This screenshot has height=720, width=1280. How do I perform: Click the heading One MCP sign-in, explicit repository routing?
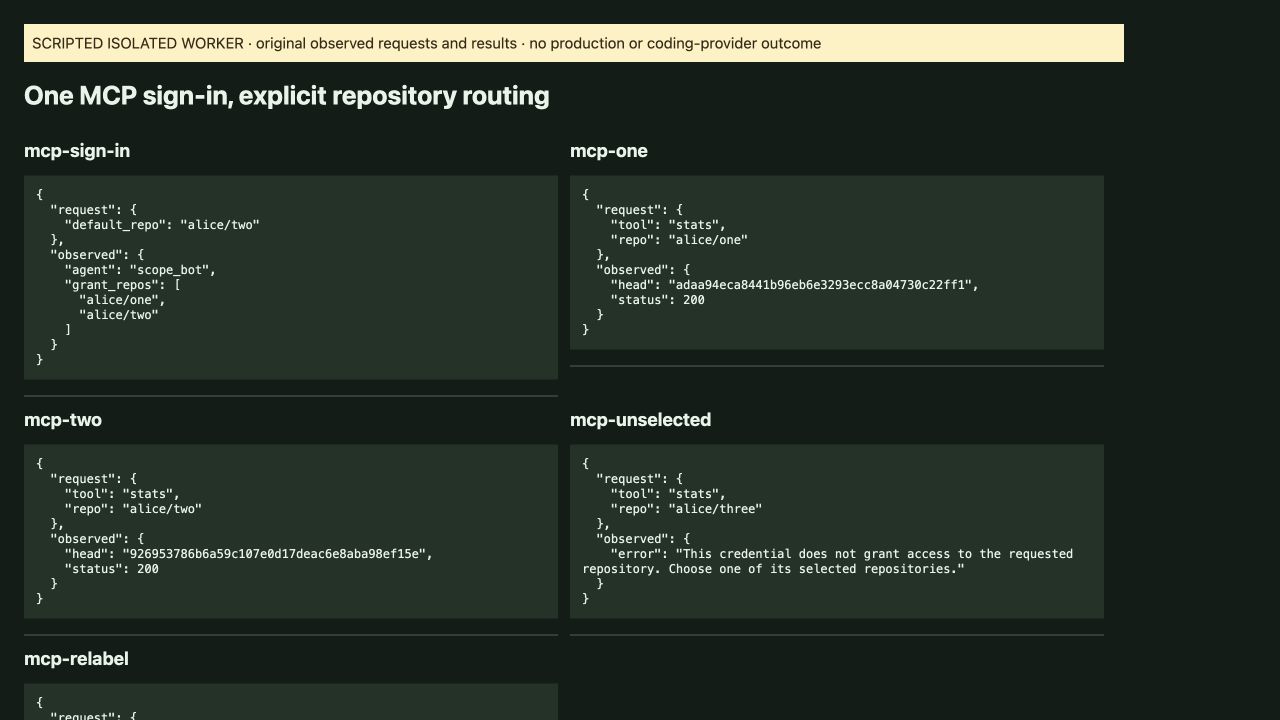point(287,96)
